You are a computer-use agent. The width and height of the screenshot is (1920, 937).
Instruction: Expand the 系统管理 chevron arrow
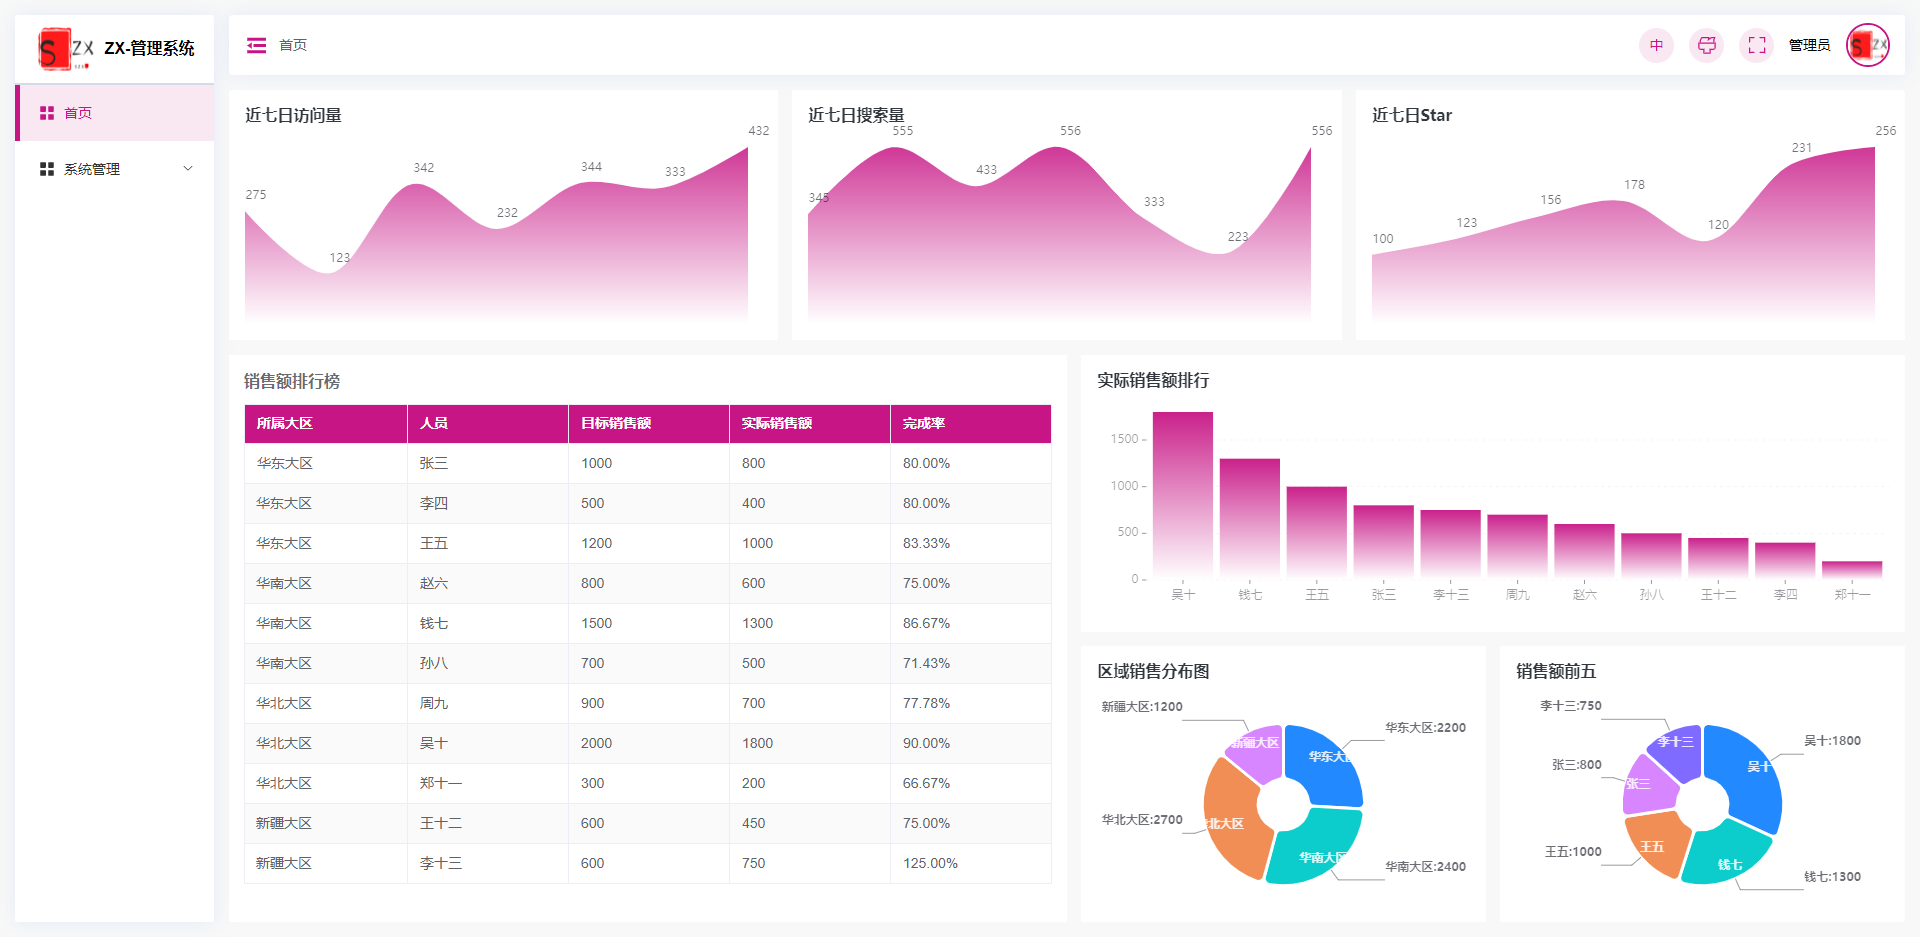(188, 169)
